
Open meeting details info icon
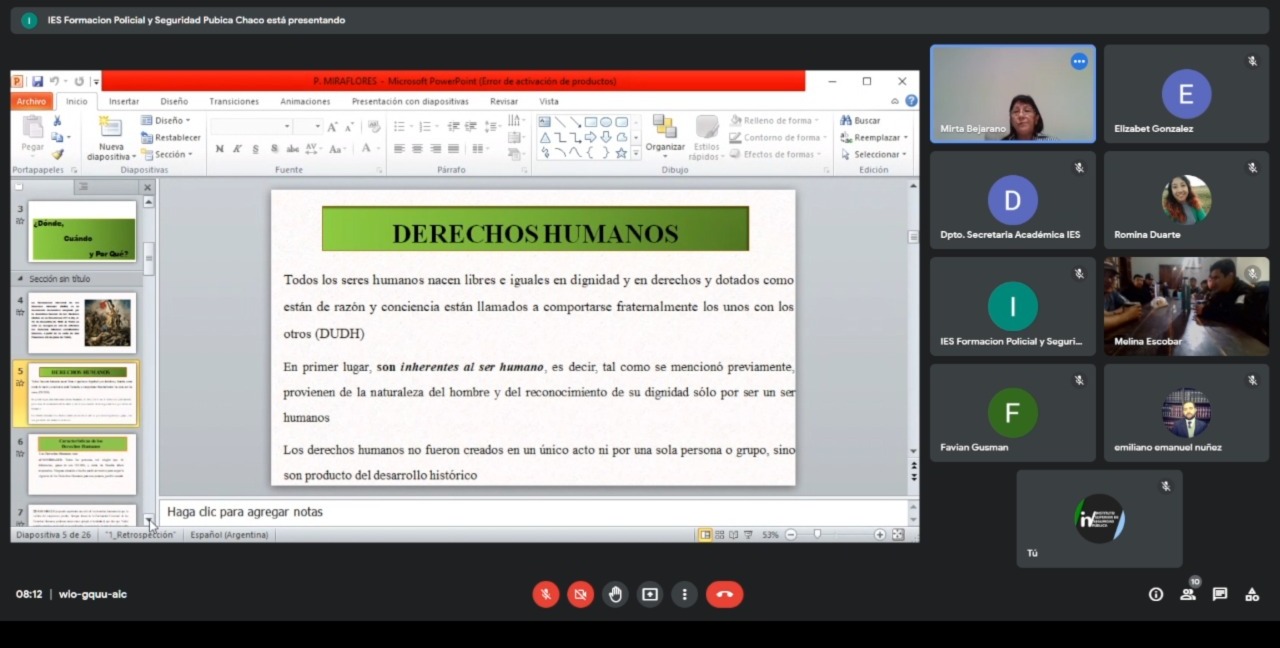coord(1156,594)
